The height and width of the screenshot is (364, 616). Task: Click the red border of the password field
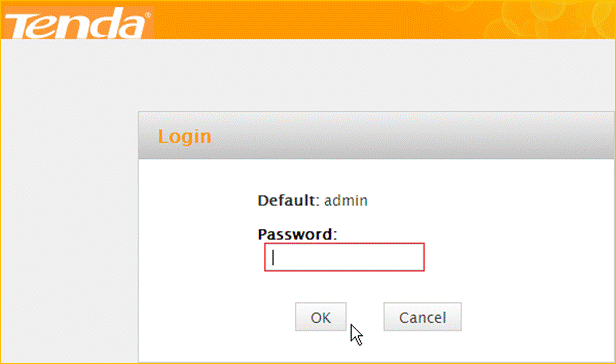click(x=344, y=244)
